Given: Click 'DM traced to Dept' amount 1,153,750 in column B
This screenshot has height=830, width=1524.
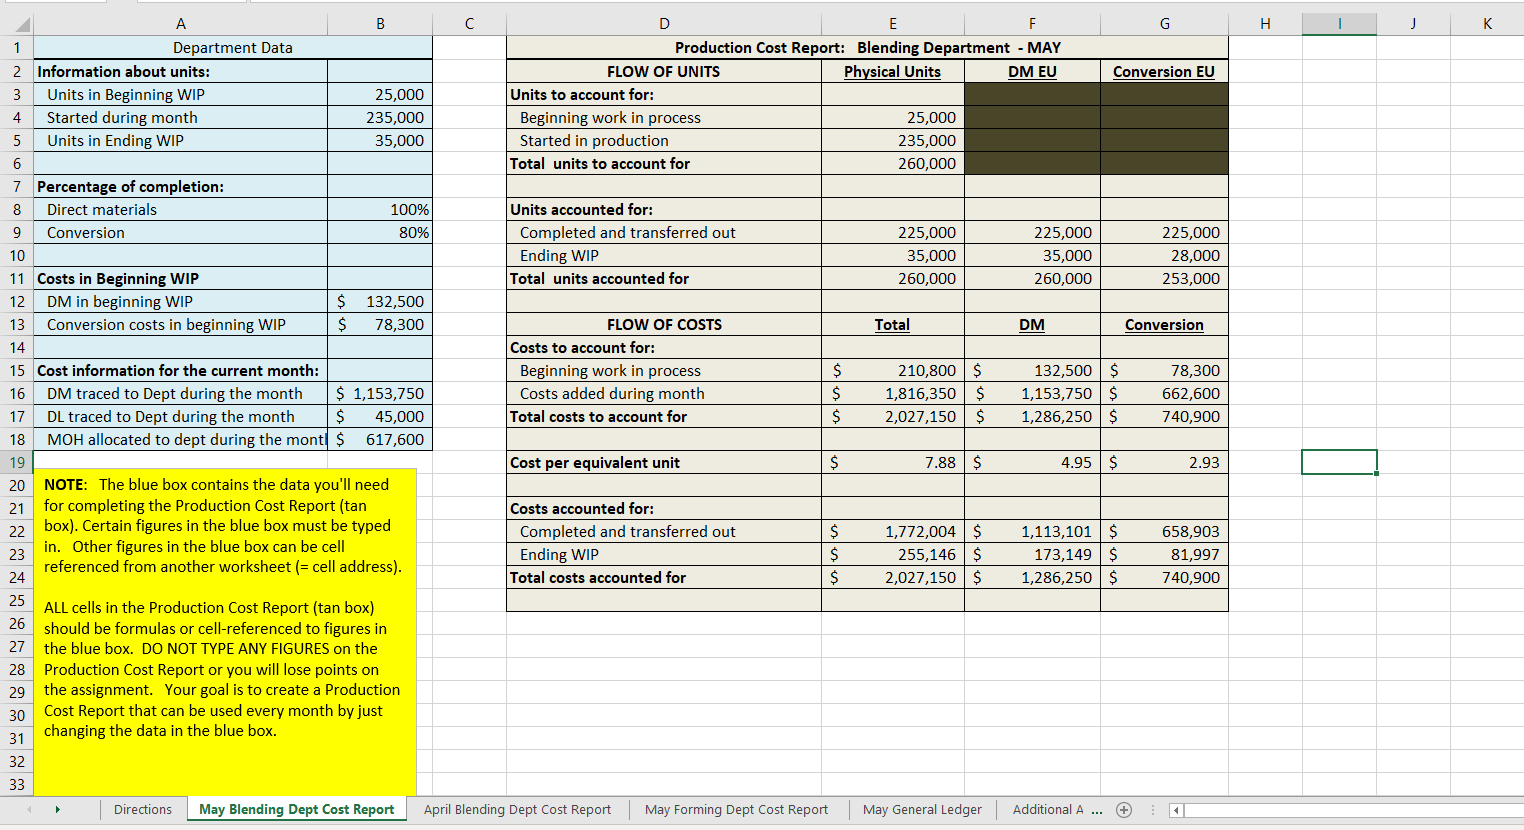Looking at the screenshot, I should click(380, 393).
